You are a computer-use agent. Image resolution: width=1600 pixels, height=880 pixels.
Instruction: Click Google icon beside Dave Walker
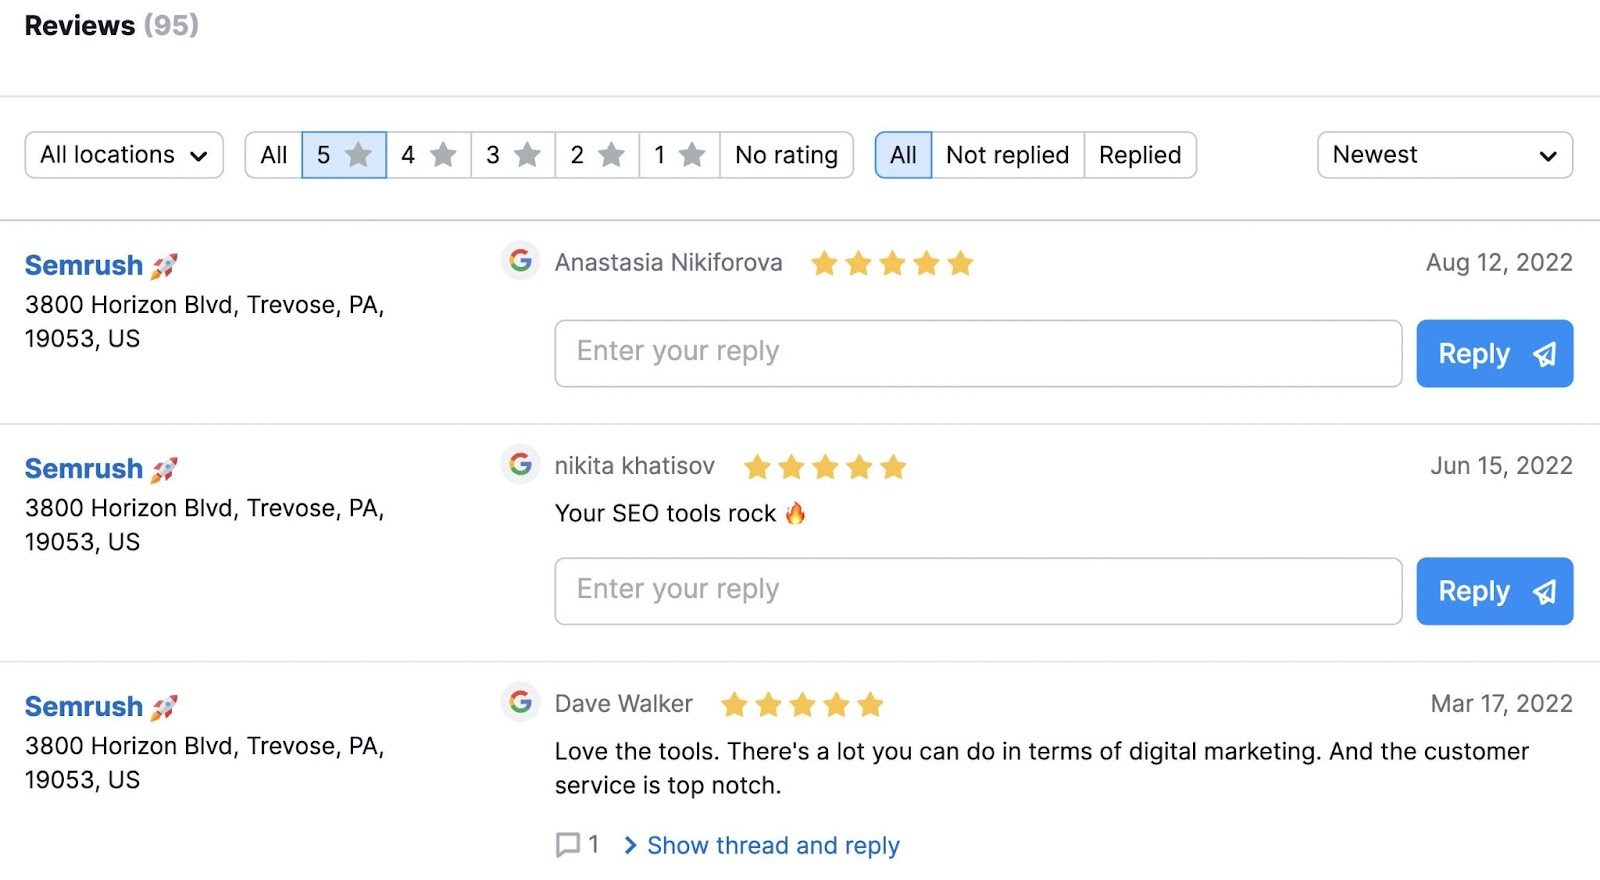(x=520, y=702)
